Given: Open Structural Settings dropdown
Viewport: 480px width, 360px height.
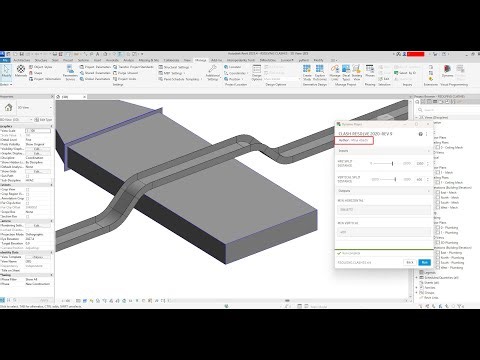Looking at the screenshot, I should pyautogui.click(x=175, y=67).
